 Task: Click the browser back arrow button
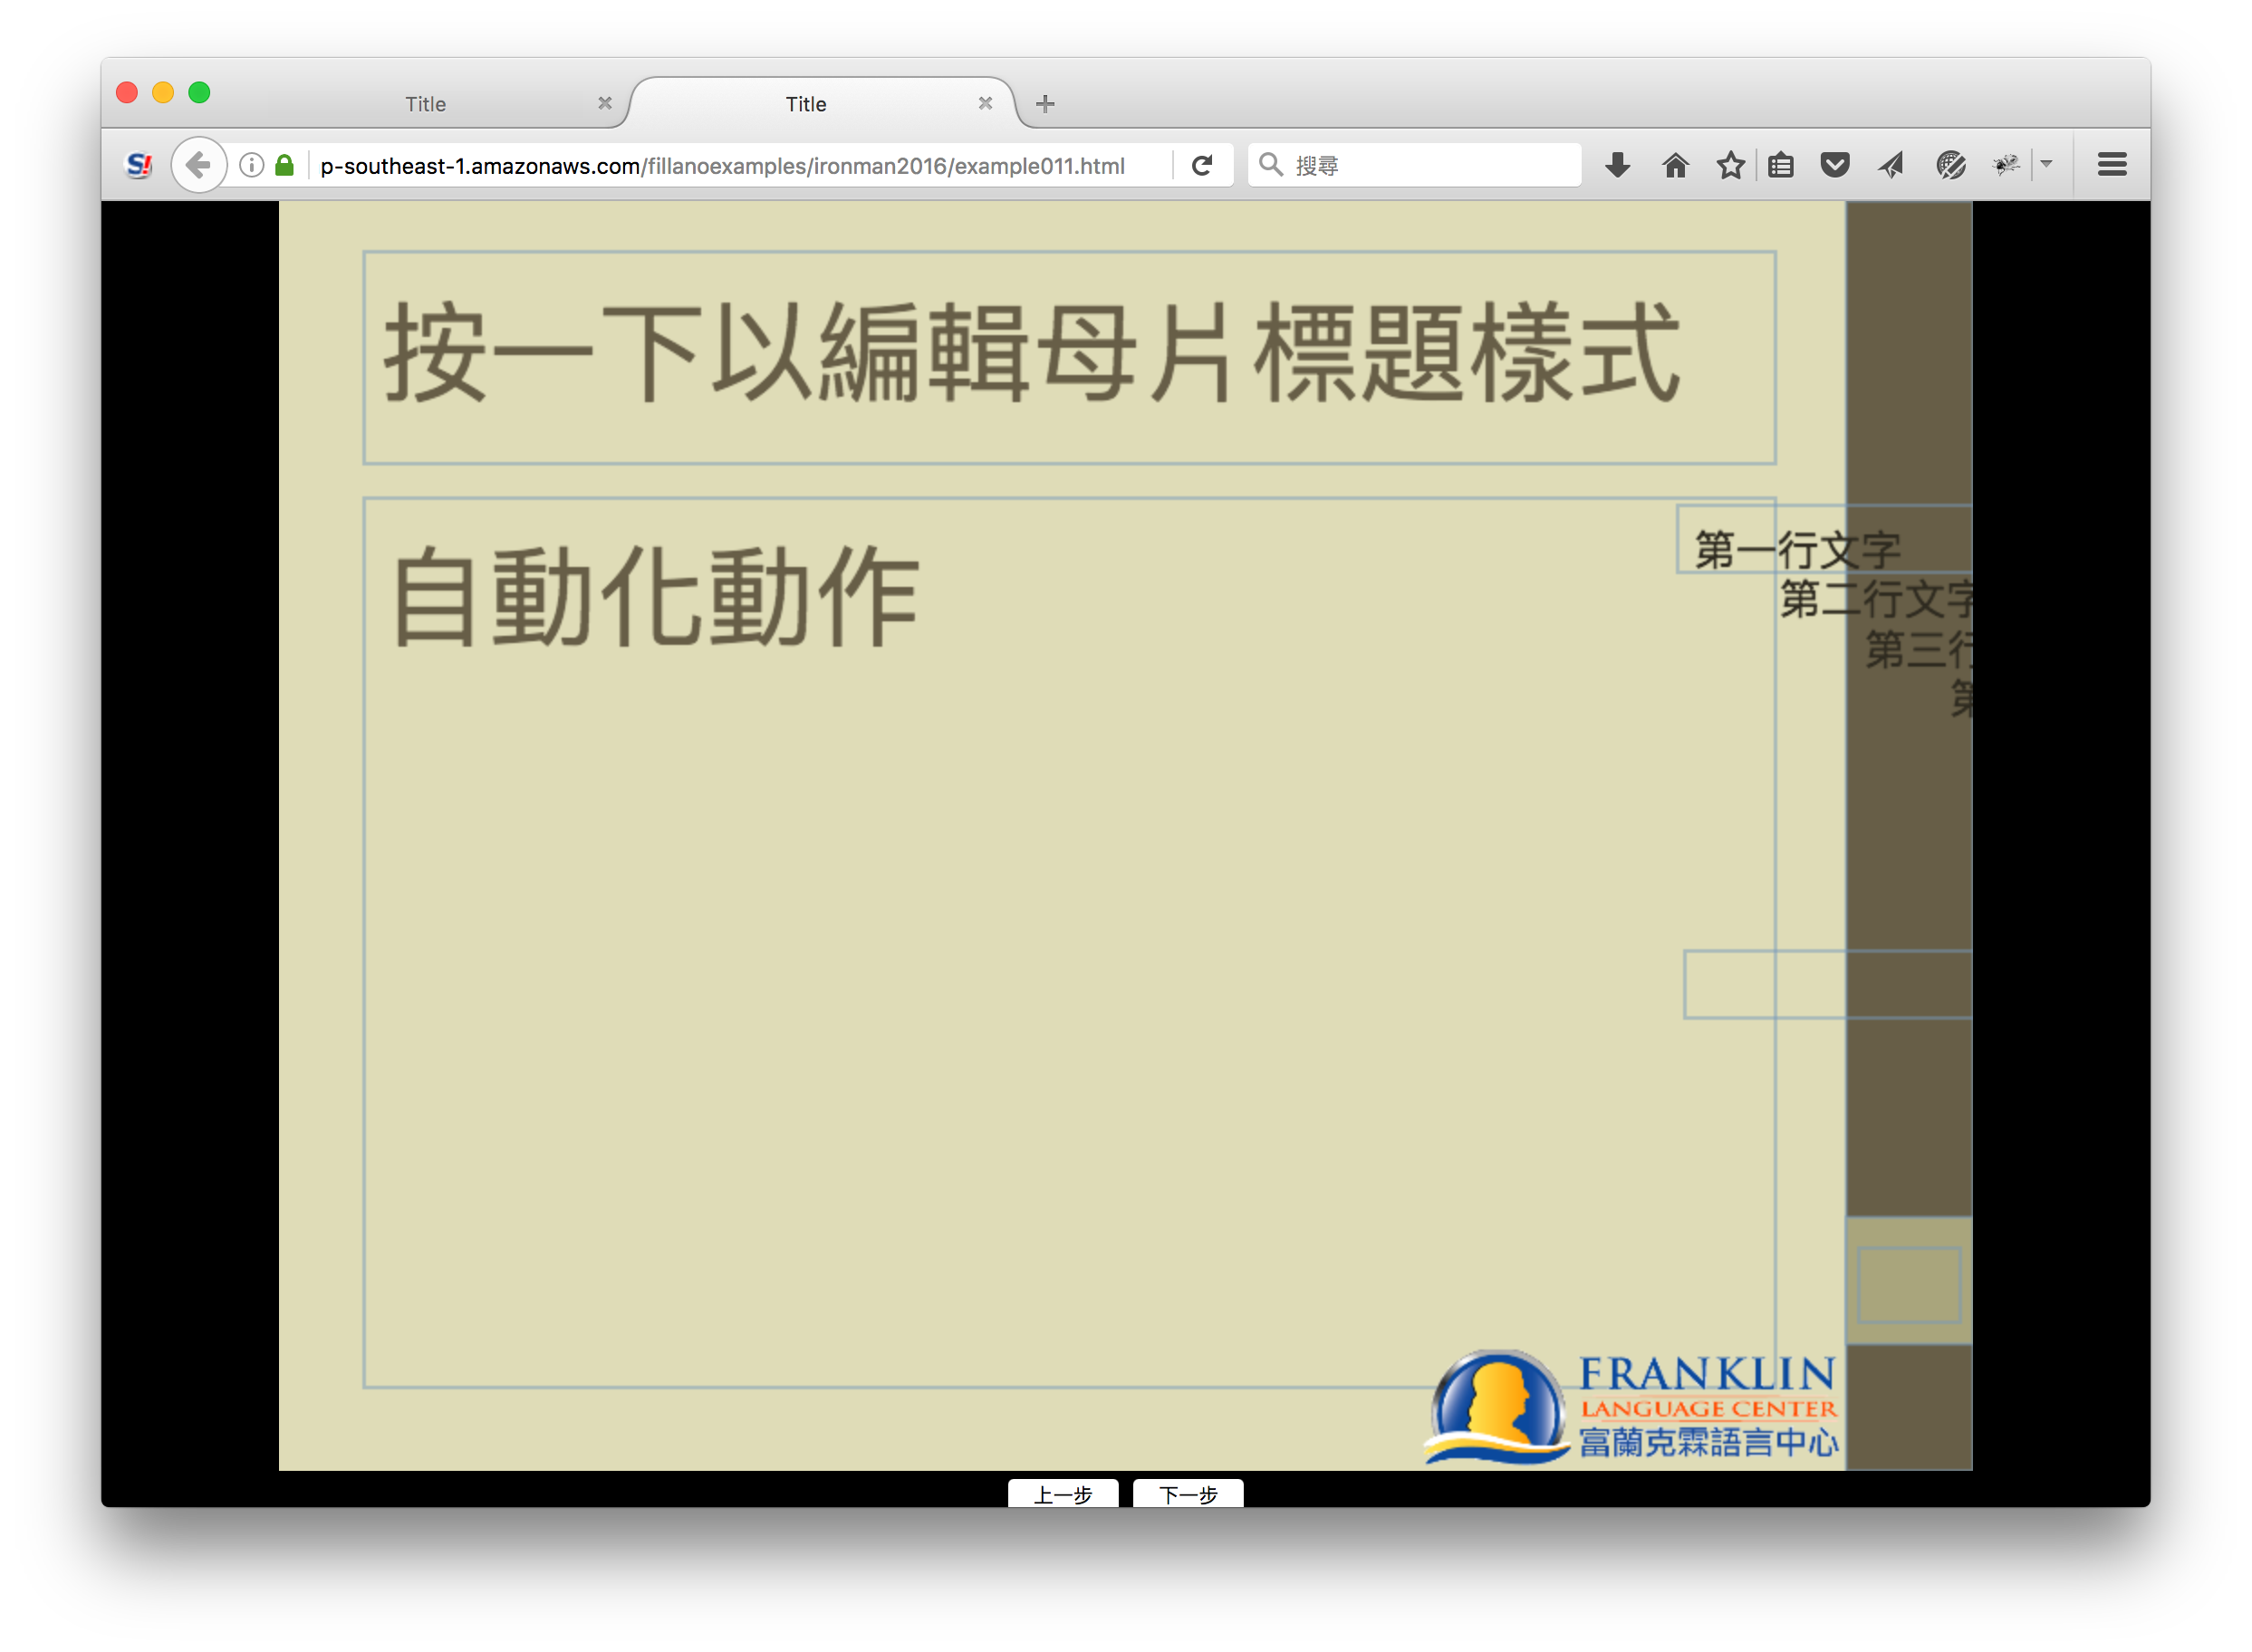198,165
